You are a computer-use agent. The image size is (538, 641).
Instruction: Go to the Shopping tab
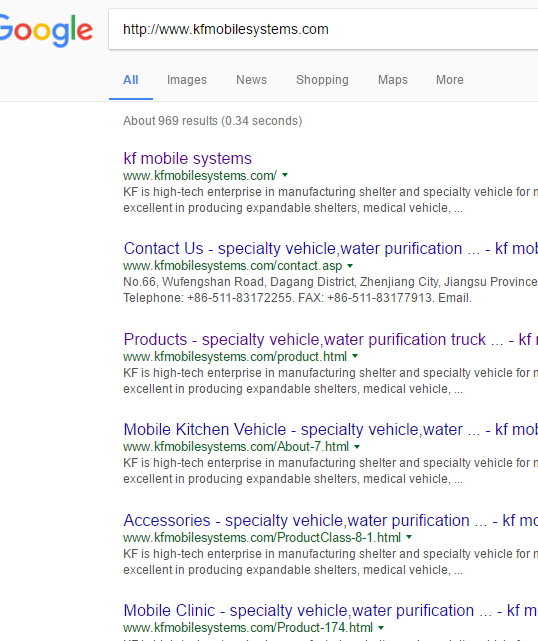322,80
